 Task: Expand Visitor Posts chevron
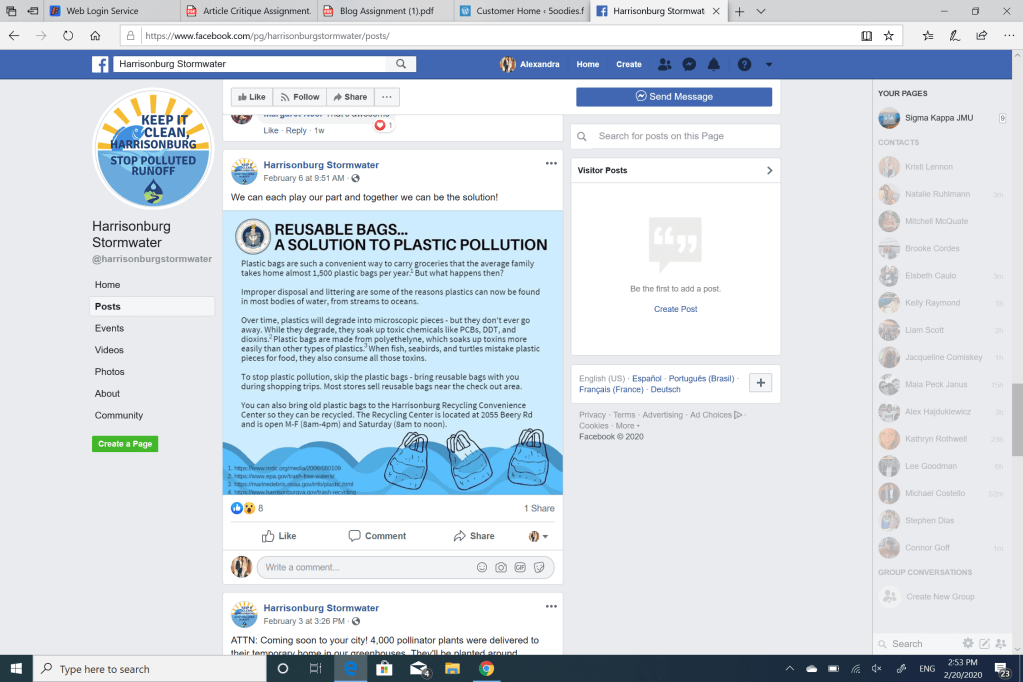[x=769, y=170]
